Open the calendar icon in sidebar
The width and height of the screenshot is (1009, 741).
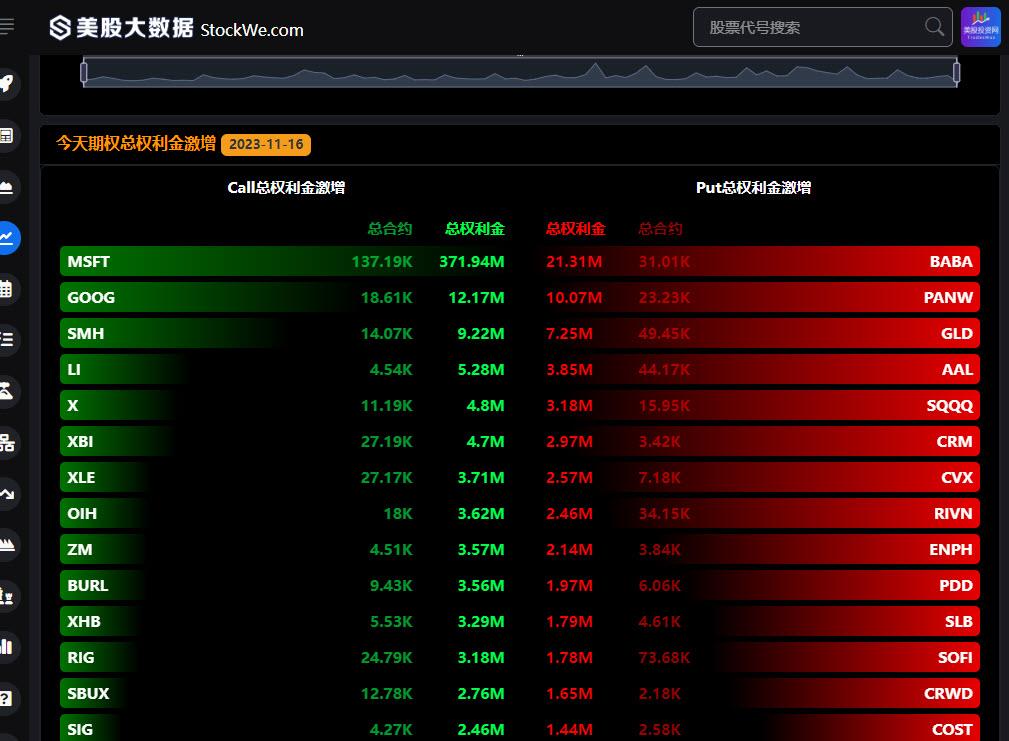(6, 289)
